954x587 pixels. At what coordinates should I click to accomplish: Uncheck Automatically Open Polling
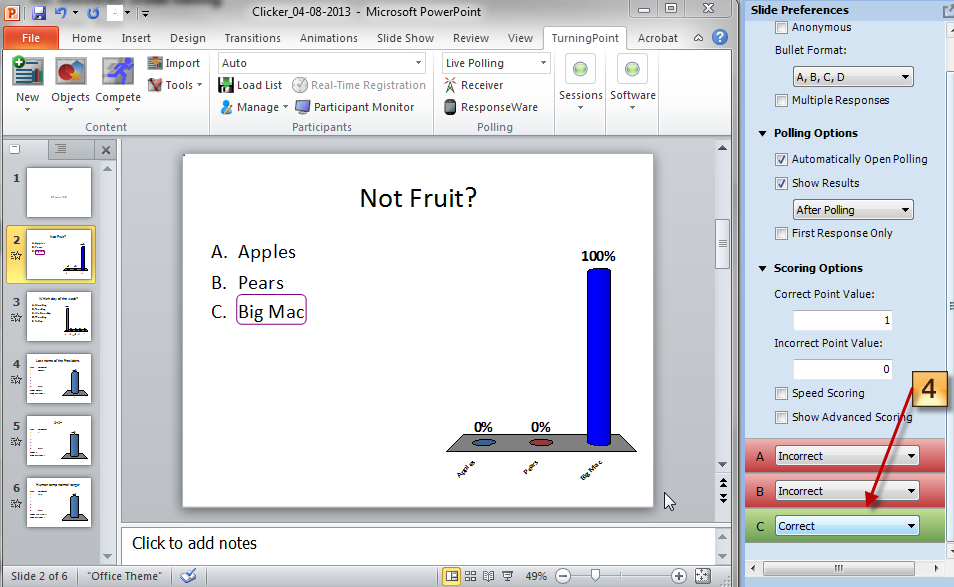pyautogui.click(x=781, y=159)
